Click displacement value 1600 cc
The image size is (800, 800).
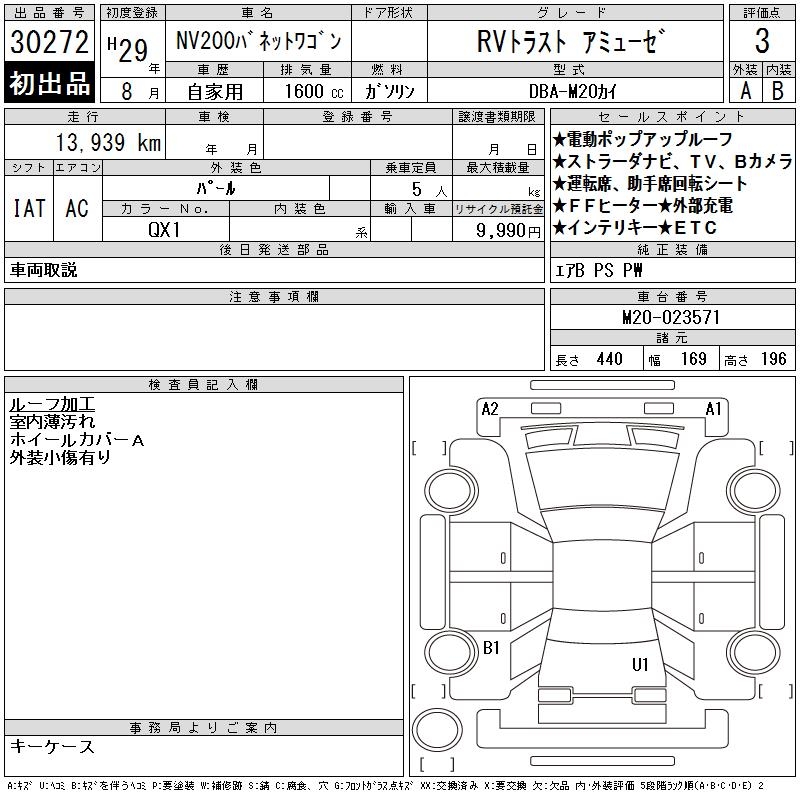314,91
